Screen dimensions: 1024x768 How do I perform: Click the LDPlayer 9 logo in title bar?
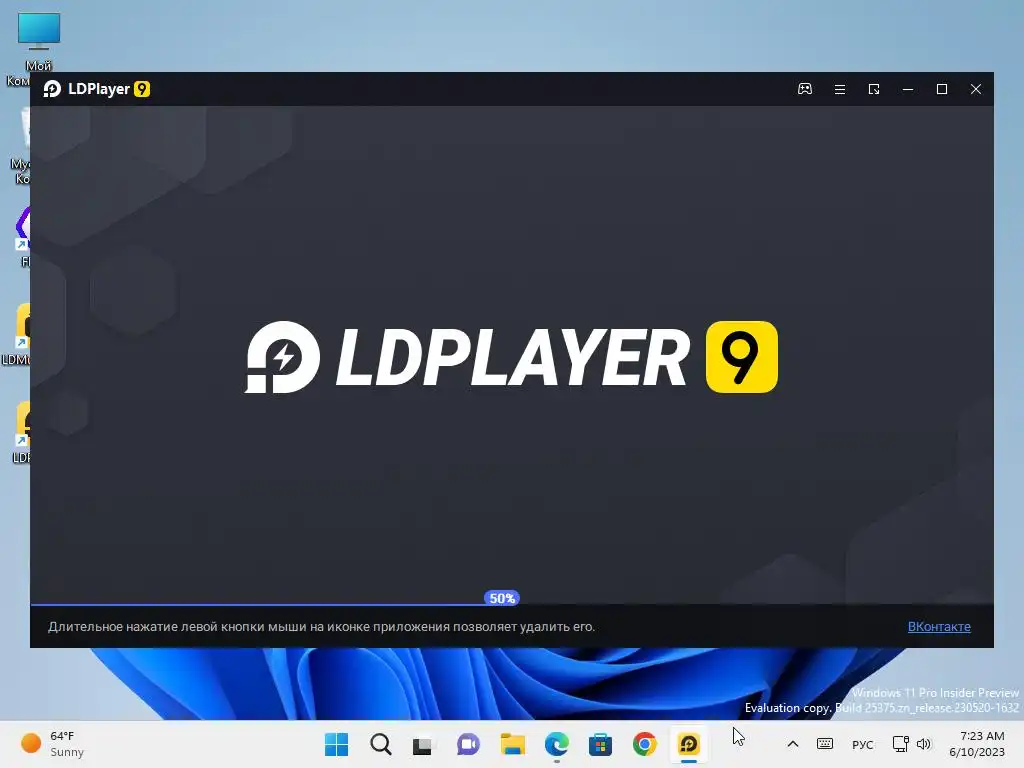click(x=97, y=89)
